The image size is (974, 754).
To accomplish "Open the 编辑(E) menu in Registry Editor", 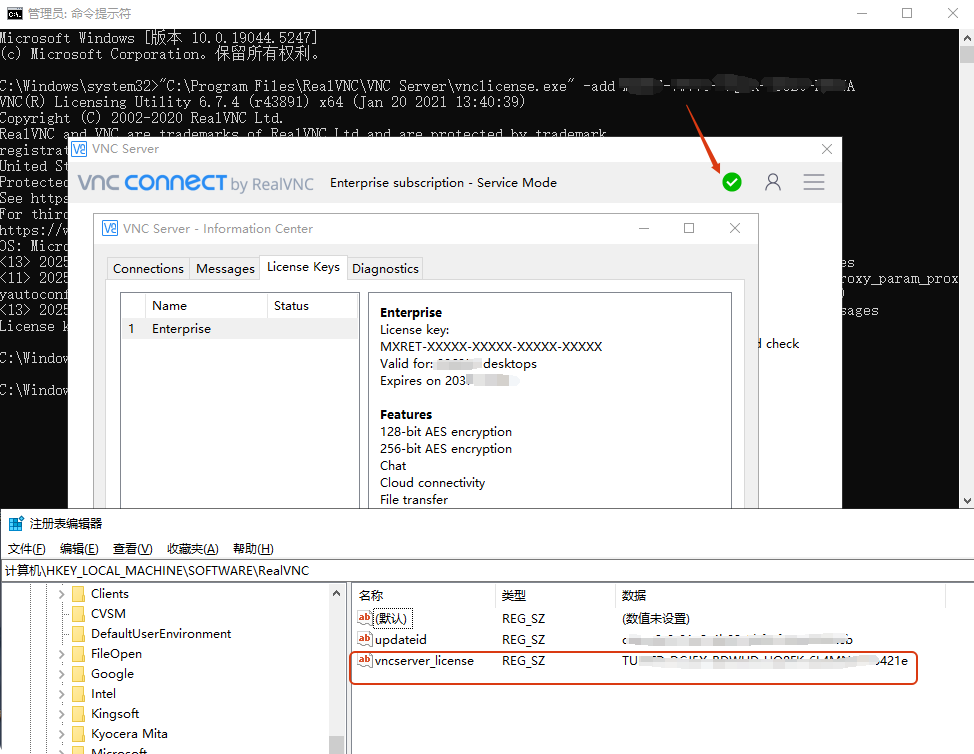I will pos(79,548).
